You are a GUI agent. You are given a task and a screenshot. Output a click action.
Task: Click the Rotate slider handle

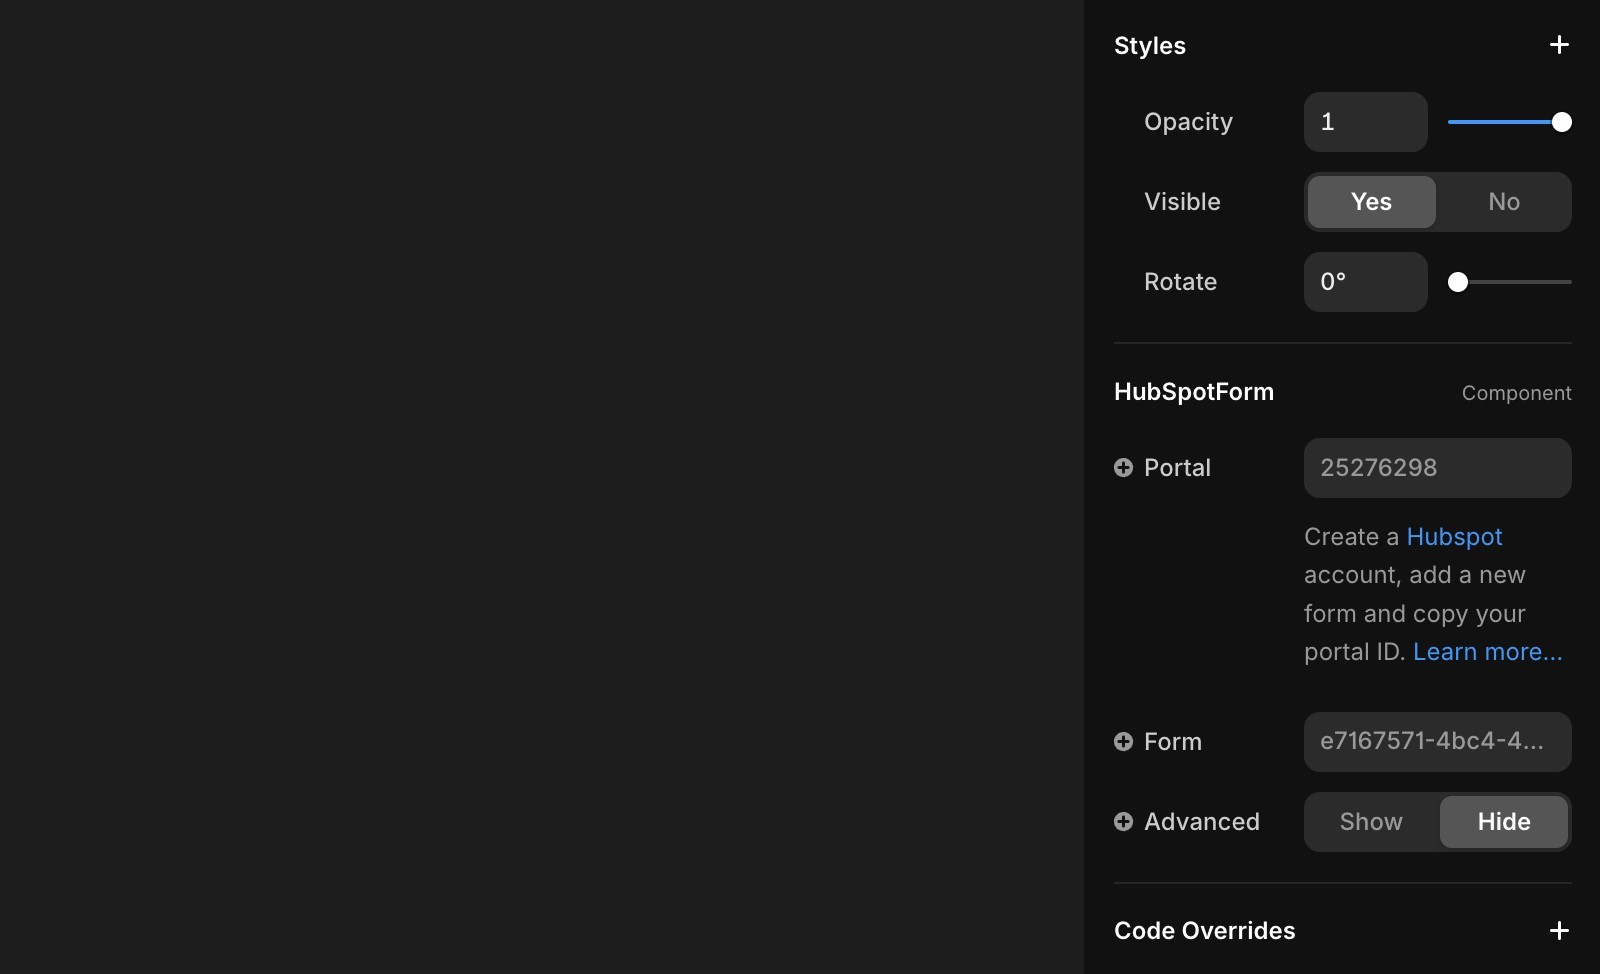(x=1458, y=282)
